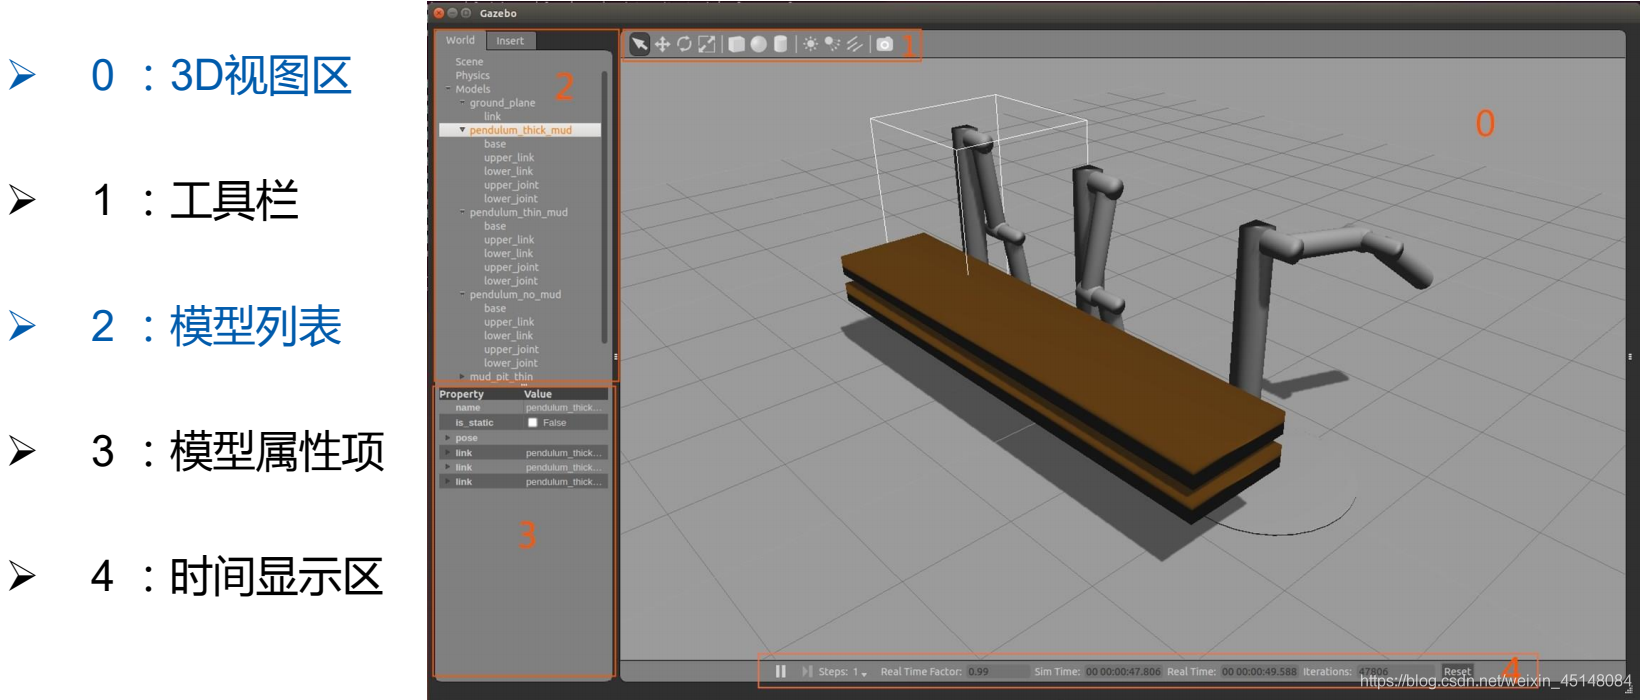This screenshot has width=1642, height=700.
Task: Switch to the Insert tab
Action: 510,41
